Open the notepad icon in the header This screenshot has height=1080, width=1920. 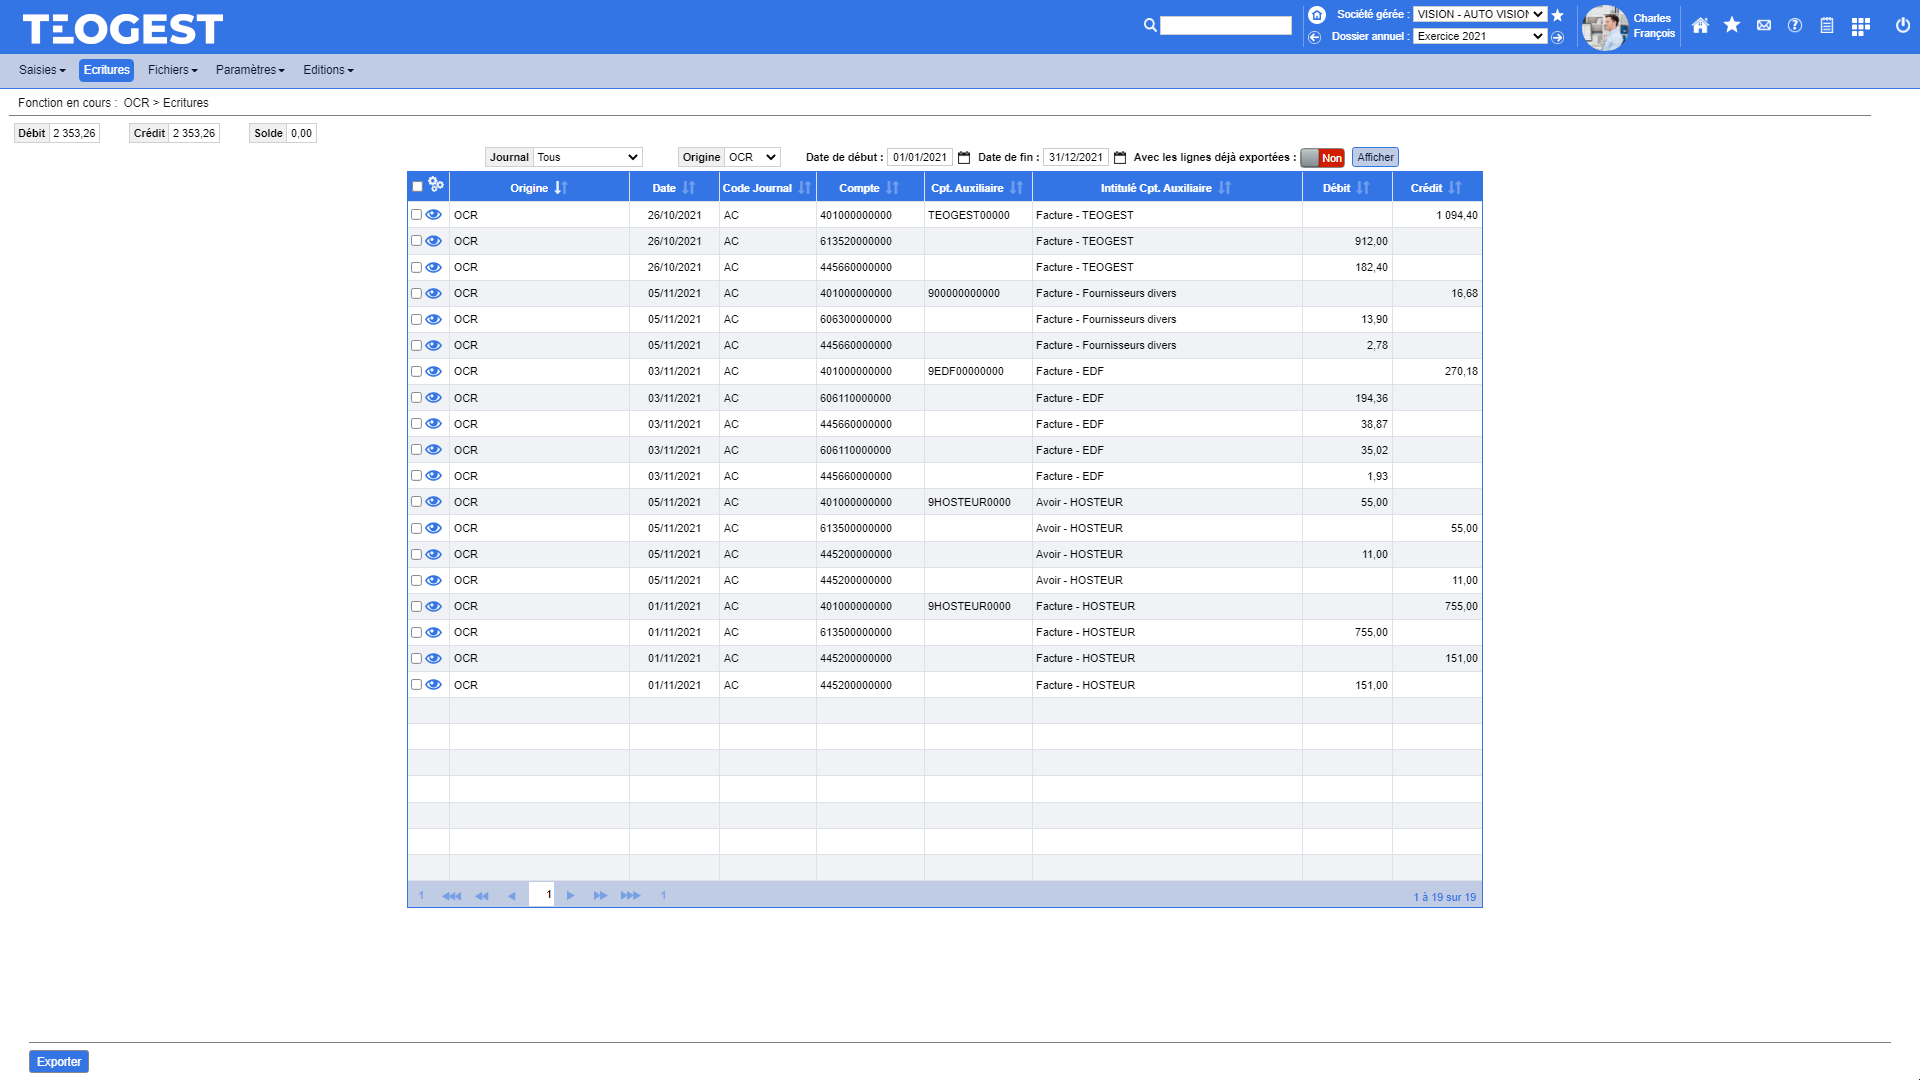tap(1827, 25)
